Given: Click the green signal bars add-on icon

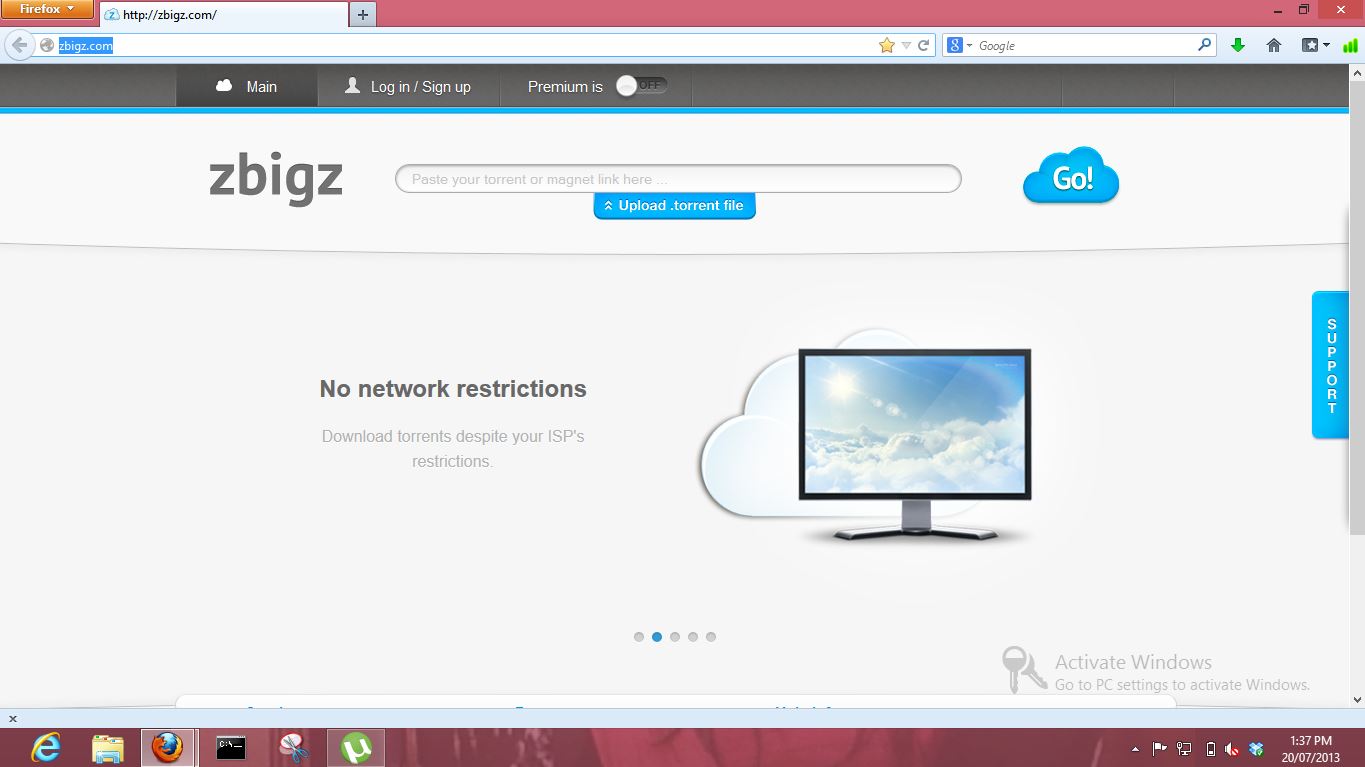Looking at the screenshot, I should pyautogui.click(x=1351, y=45).
